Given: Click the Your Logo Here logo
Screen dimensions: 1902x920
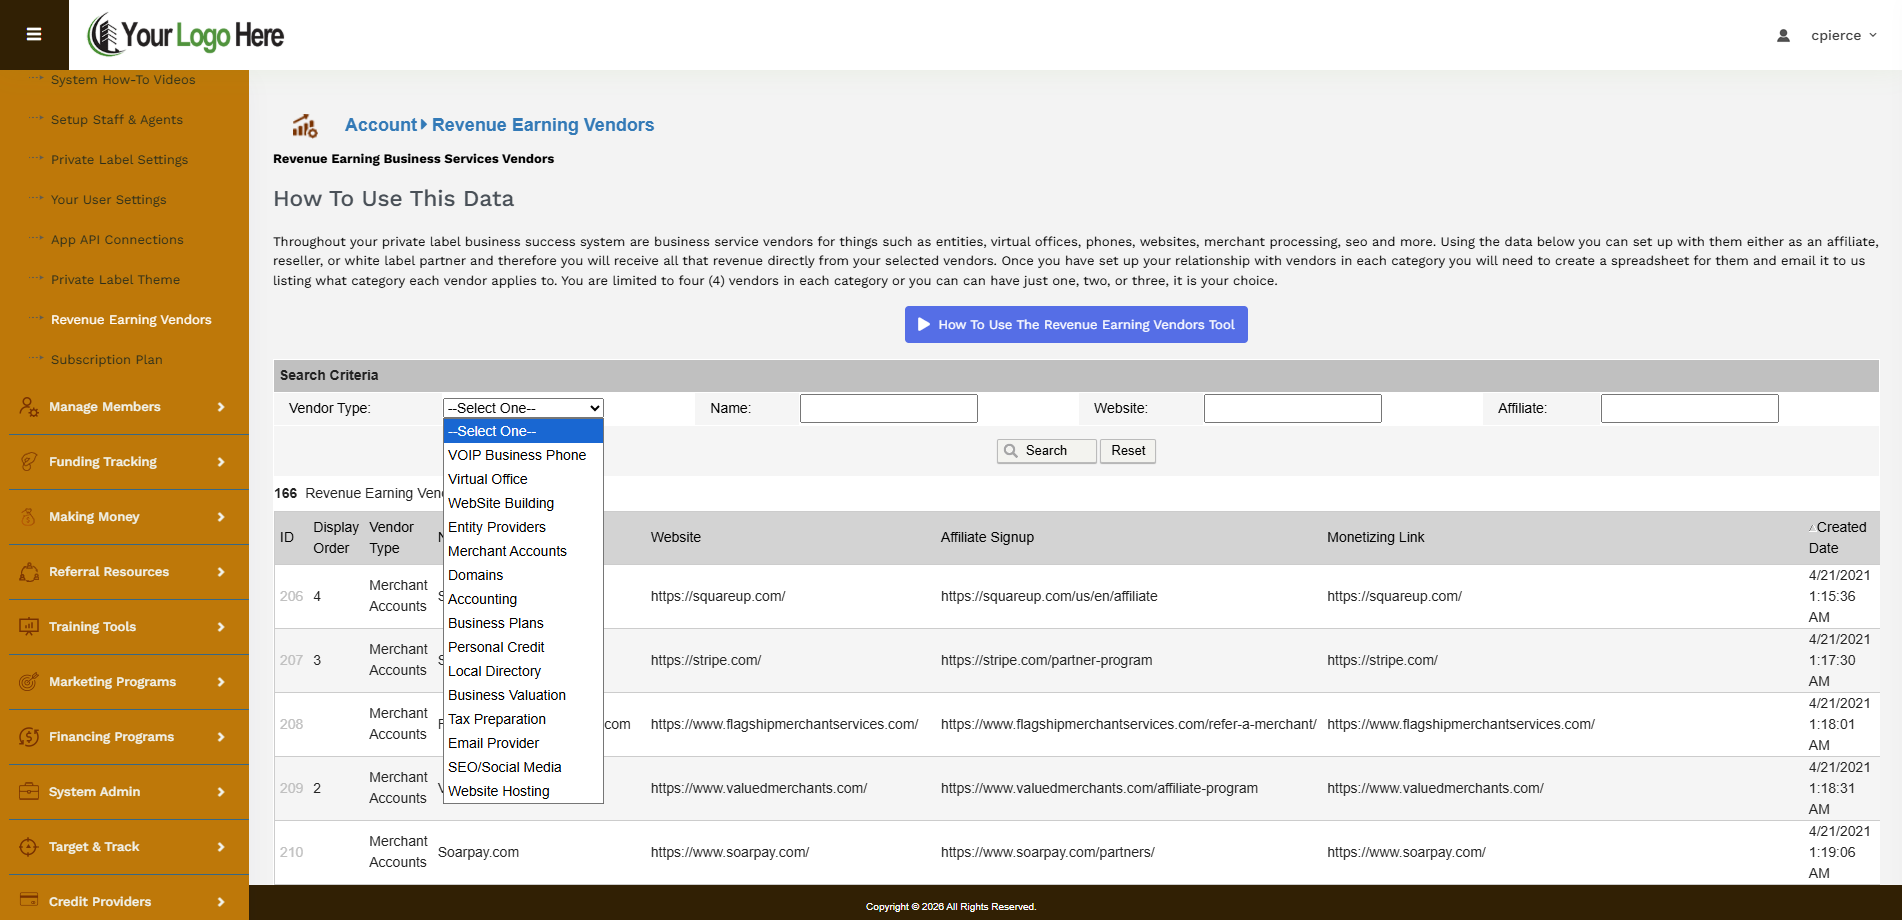Looking at the screenshot, I should pyautogui.click(x=186, y=35).
